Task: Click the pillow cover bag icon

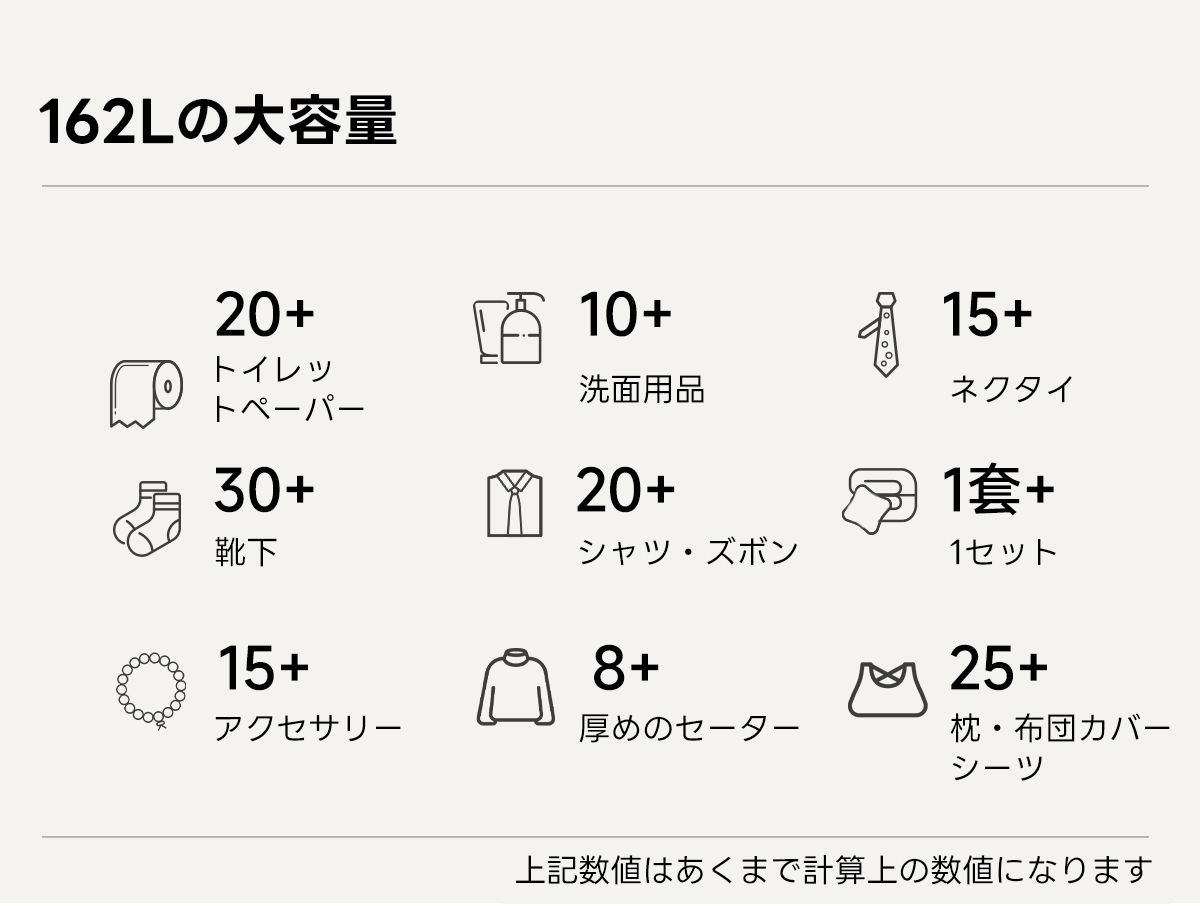Action: tap(887, 688)
